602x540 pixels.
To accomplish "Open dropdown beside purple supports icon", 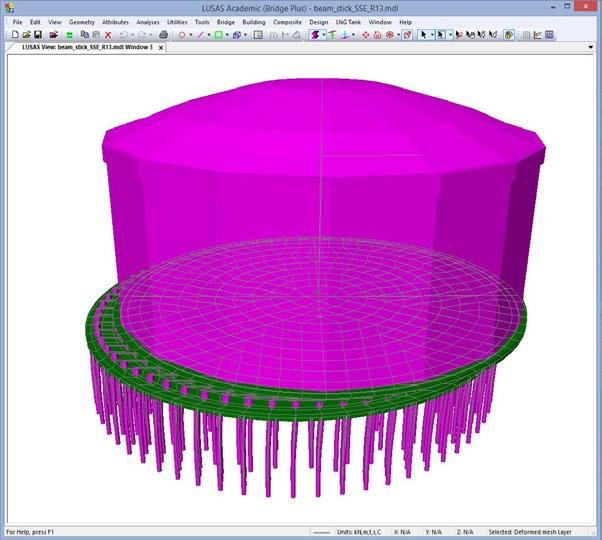I will [324, 35].
